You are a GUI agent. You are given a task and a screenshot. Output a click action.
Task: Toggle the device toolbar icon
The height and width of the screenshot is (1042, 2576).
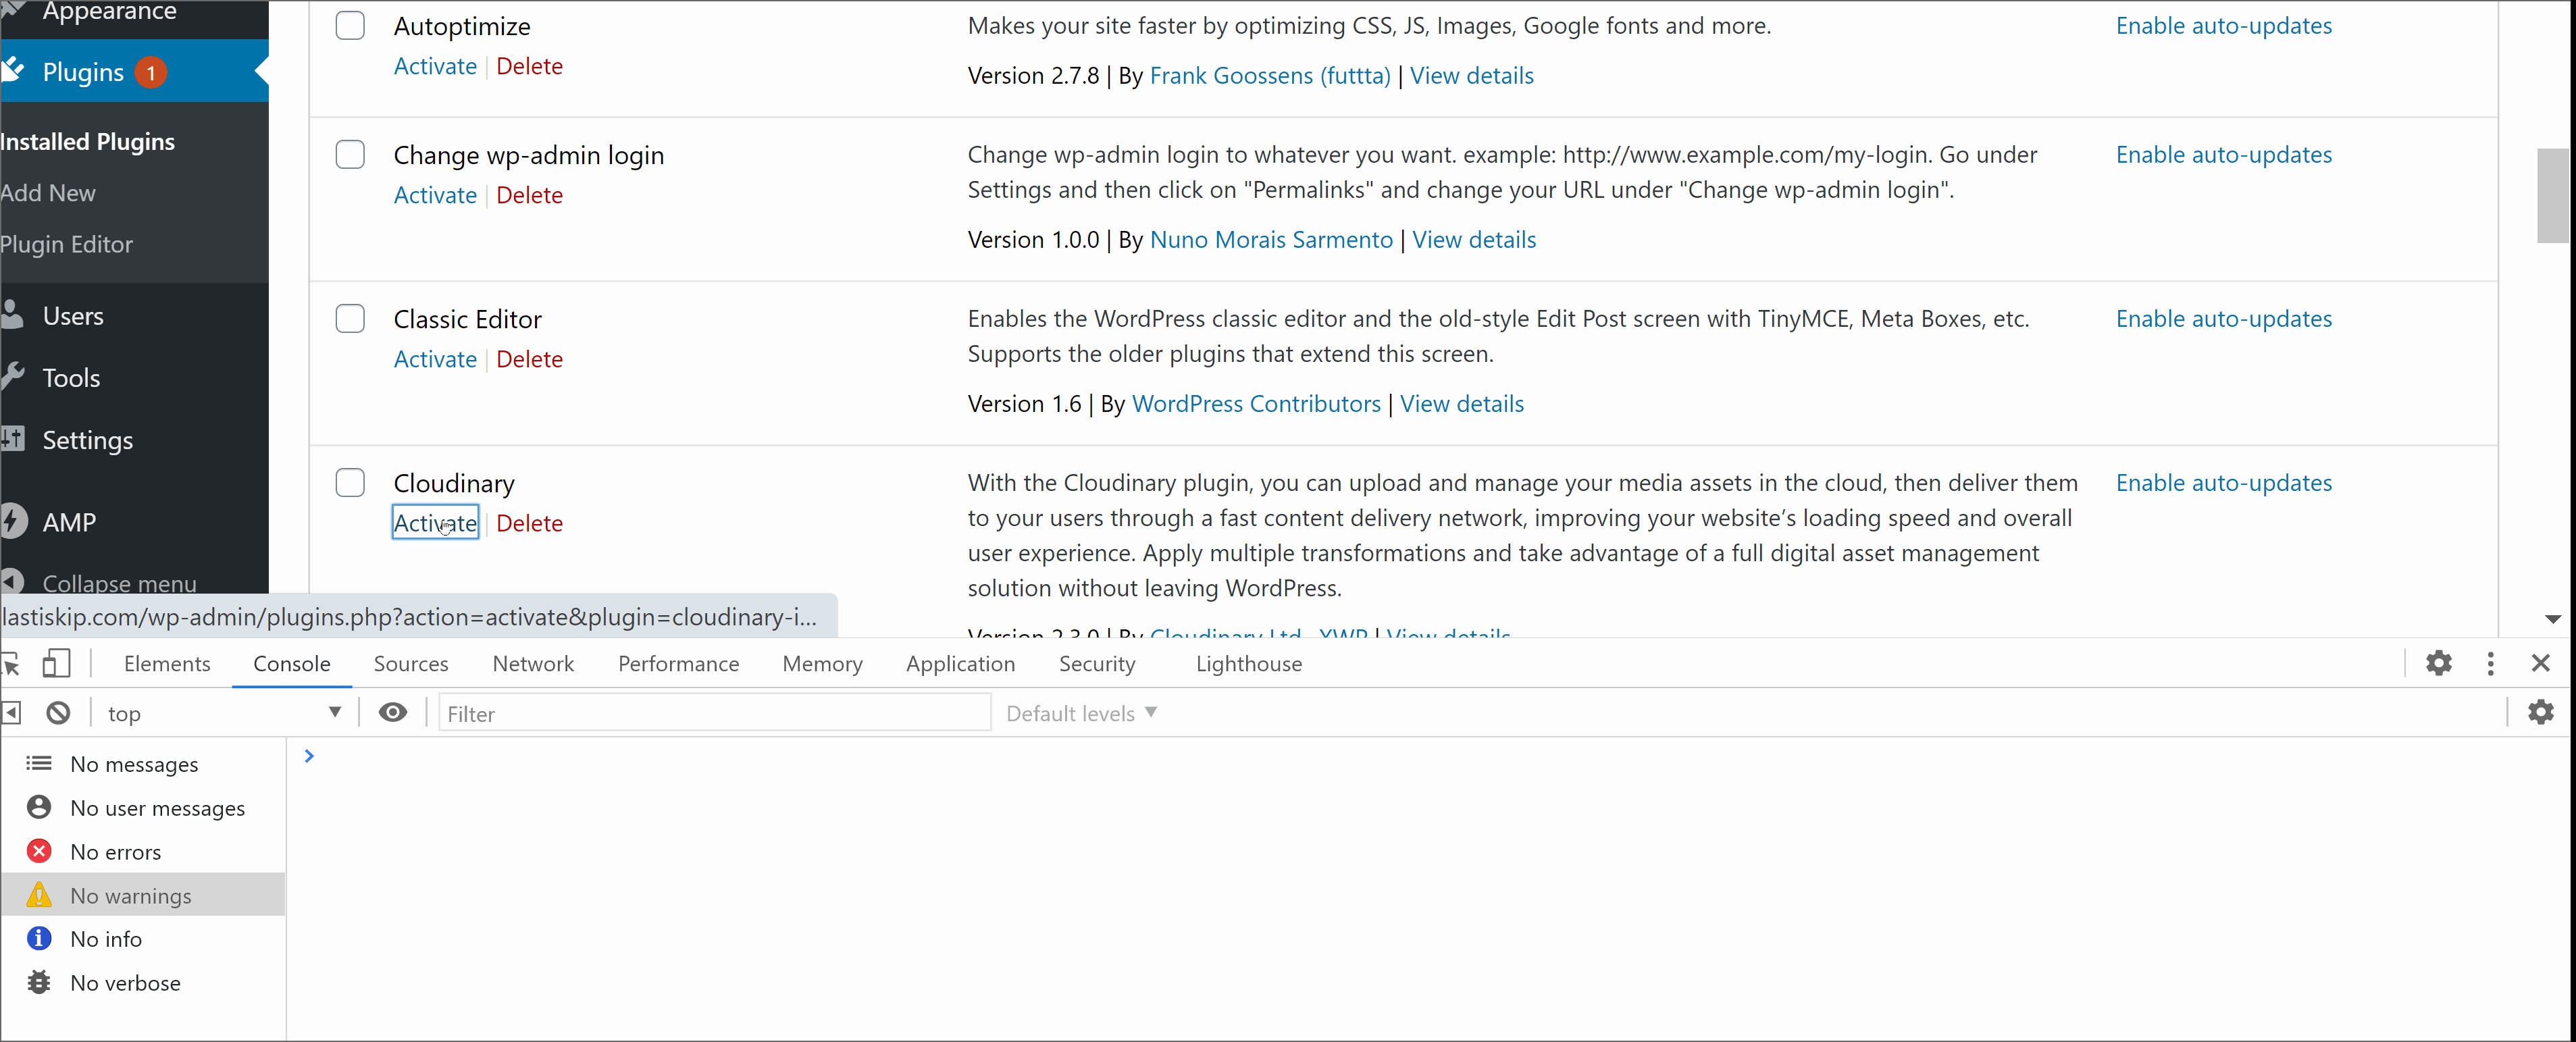coord(56,664)
